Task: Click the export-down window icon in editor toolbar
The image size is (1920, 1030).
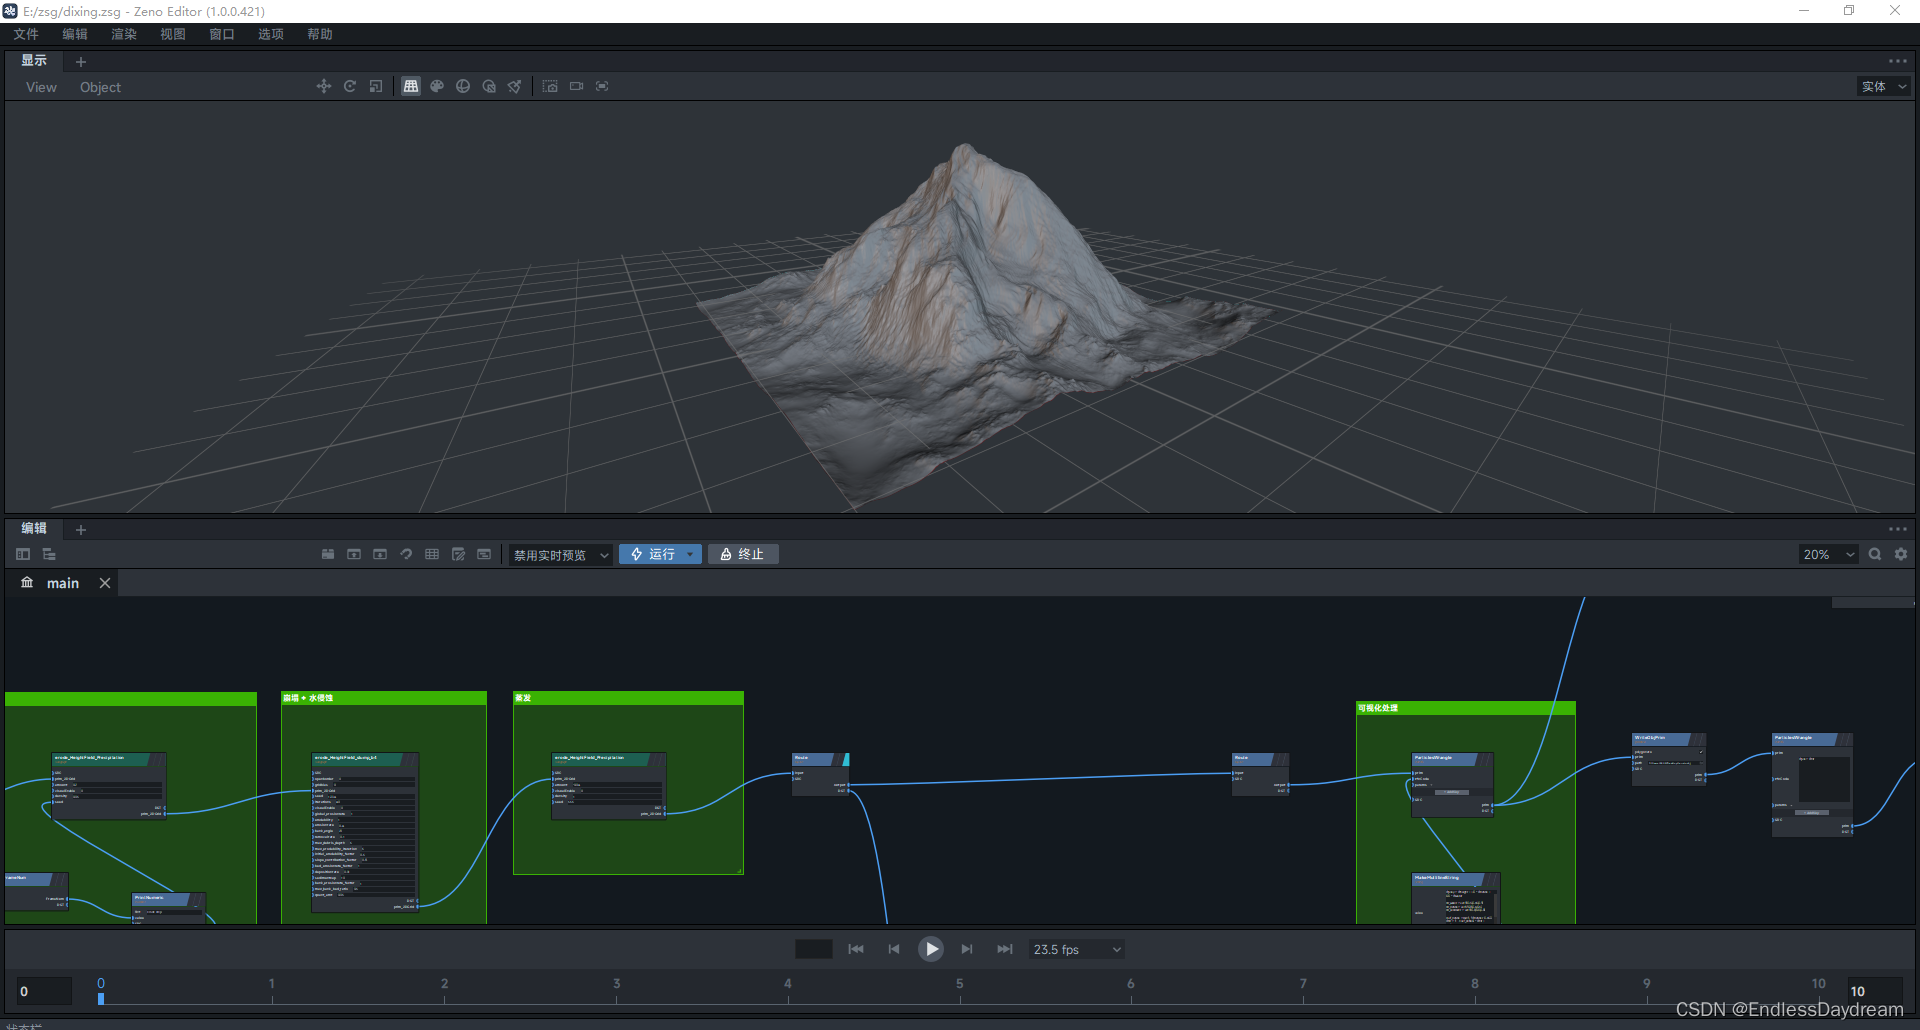Action: click(380, 554)
